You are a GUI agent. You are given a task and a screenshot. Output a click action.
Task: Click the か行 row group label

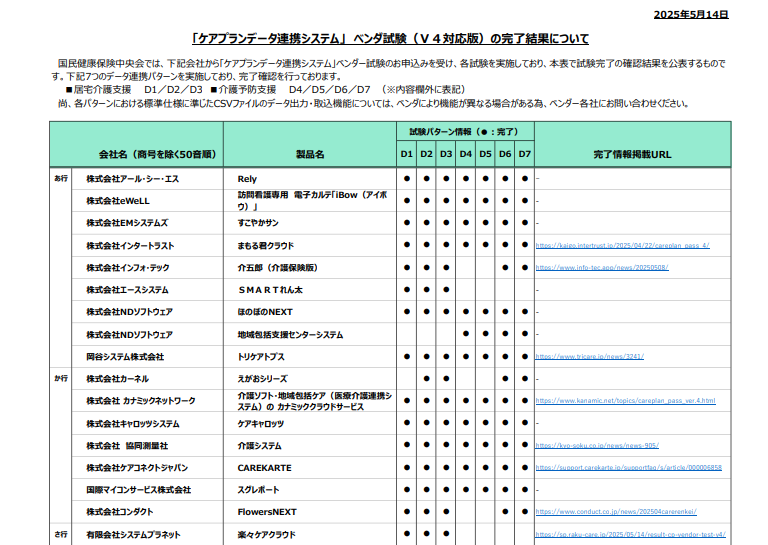[61, 379]
